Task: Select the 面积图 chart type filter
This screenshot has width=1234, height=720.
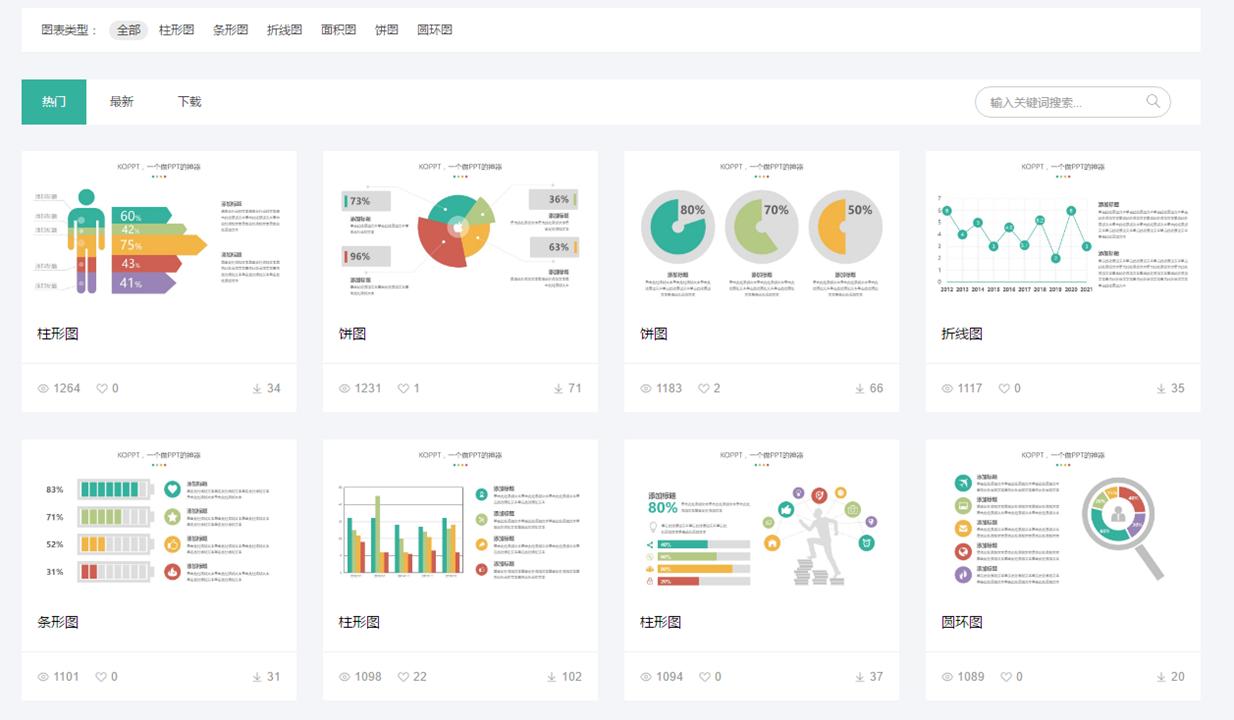Action: 340,30
